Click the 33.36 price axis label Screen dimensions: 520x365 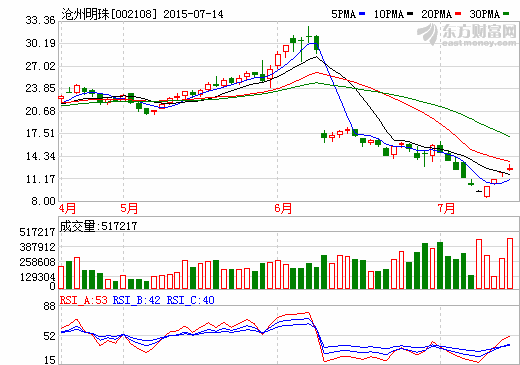40,21
